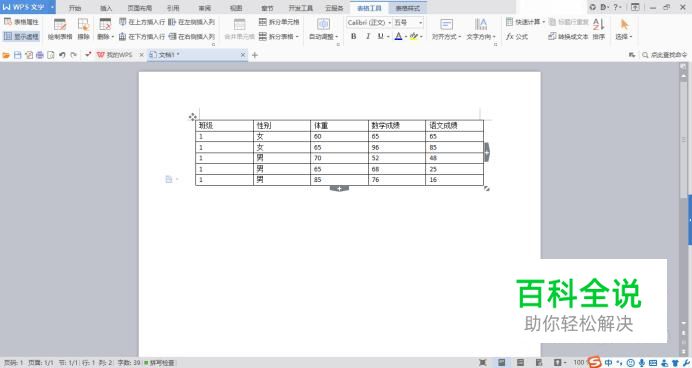Insert column to the right (在右侧插入列)
The width and height of the screenshot is (692, 368).
tap(192, 37)
